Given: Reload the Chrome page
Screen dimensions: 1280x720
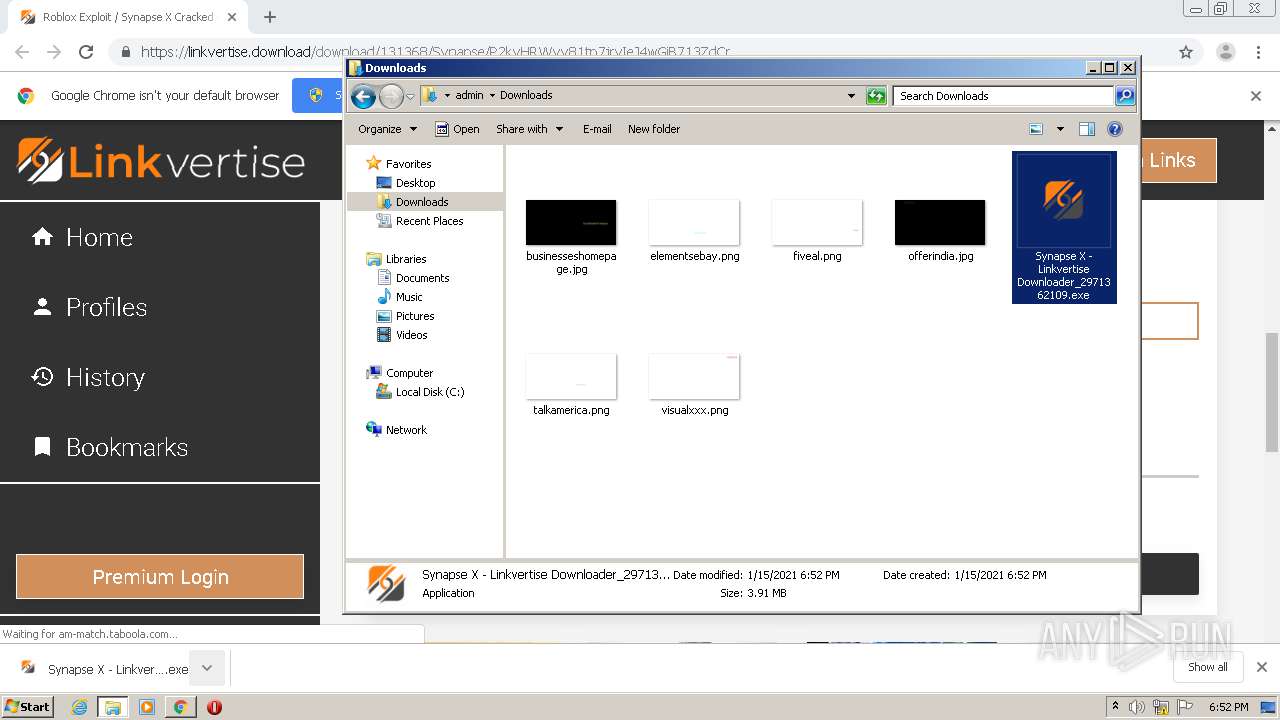Looking at the screenshot, I should click(x=86, y=52).
